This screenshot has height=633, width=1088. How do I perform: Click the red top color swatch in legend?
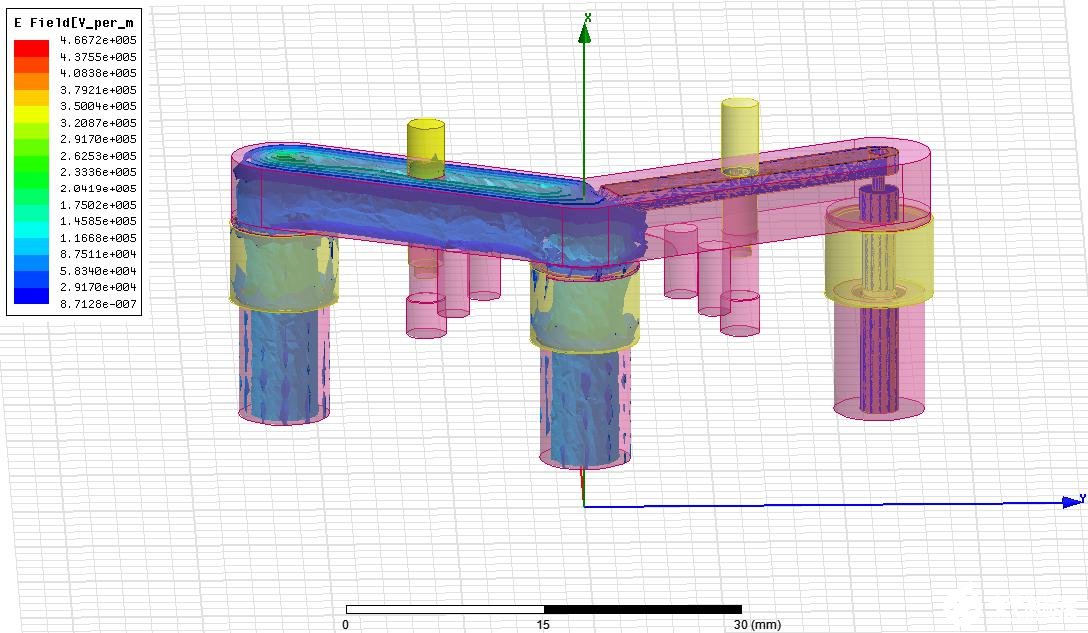31,48
